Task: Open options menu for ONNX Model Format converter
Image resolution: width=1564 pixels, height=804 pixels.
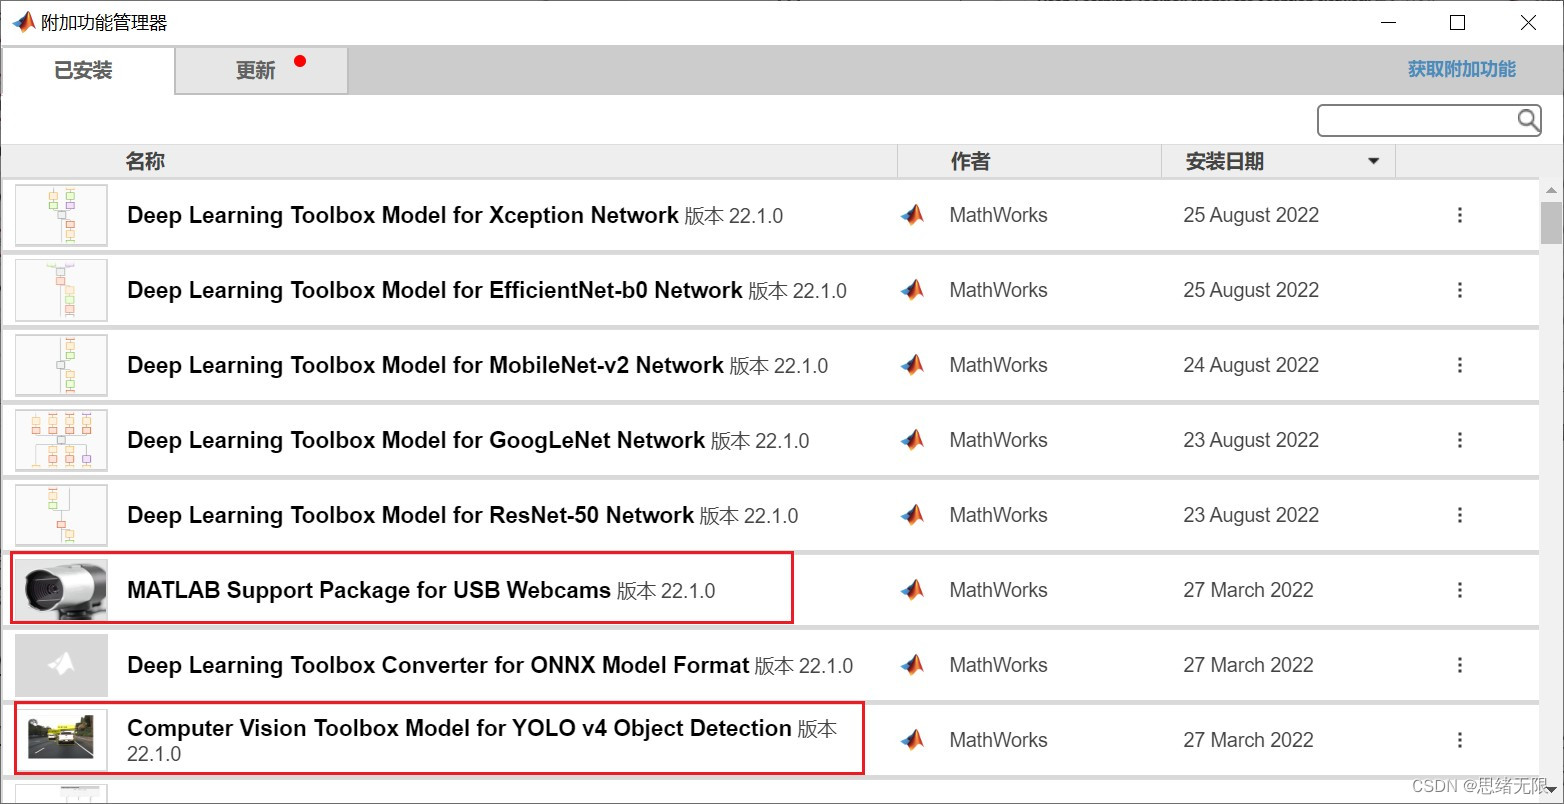Action: coord(1460,665)
